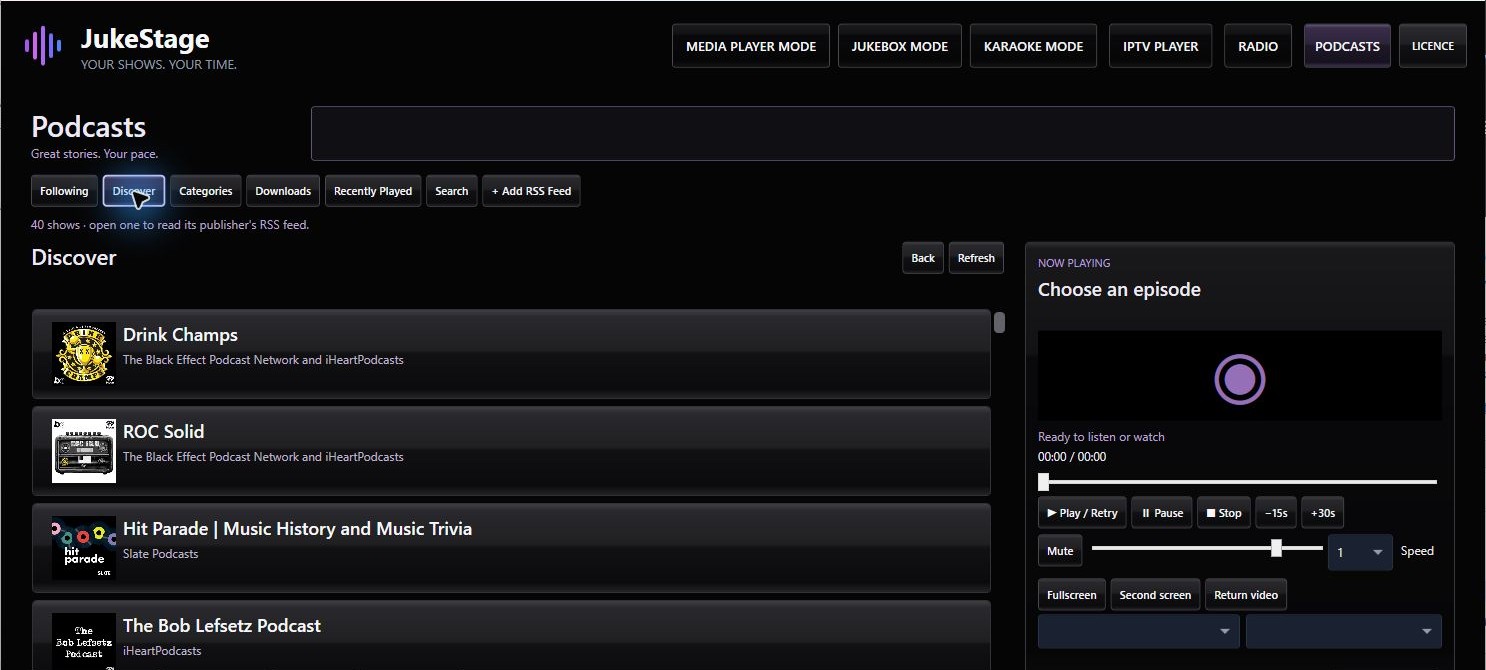Open The Bob Lefsetz Podcast artwork
1486x670 pixels.
pos(84,641)
